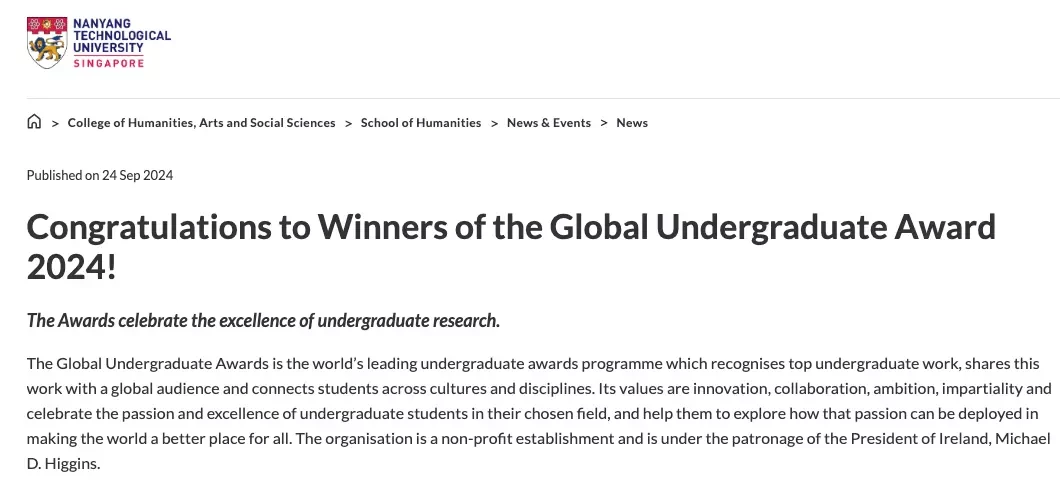Click the pink SINGAPORE text in logo

(x=108, y=63)
